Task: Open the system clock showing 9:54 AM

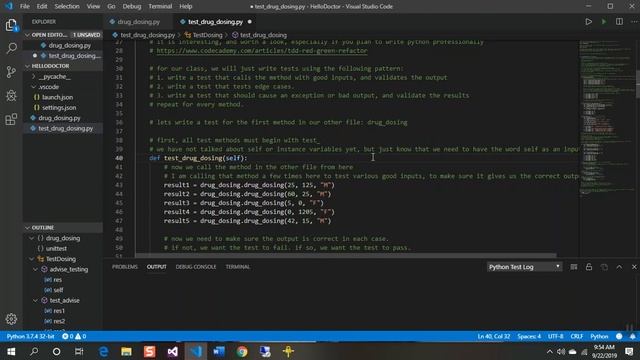Action: click(x=604, y=351)
